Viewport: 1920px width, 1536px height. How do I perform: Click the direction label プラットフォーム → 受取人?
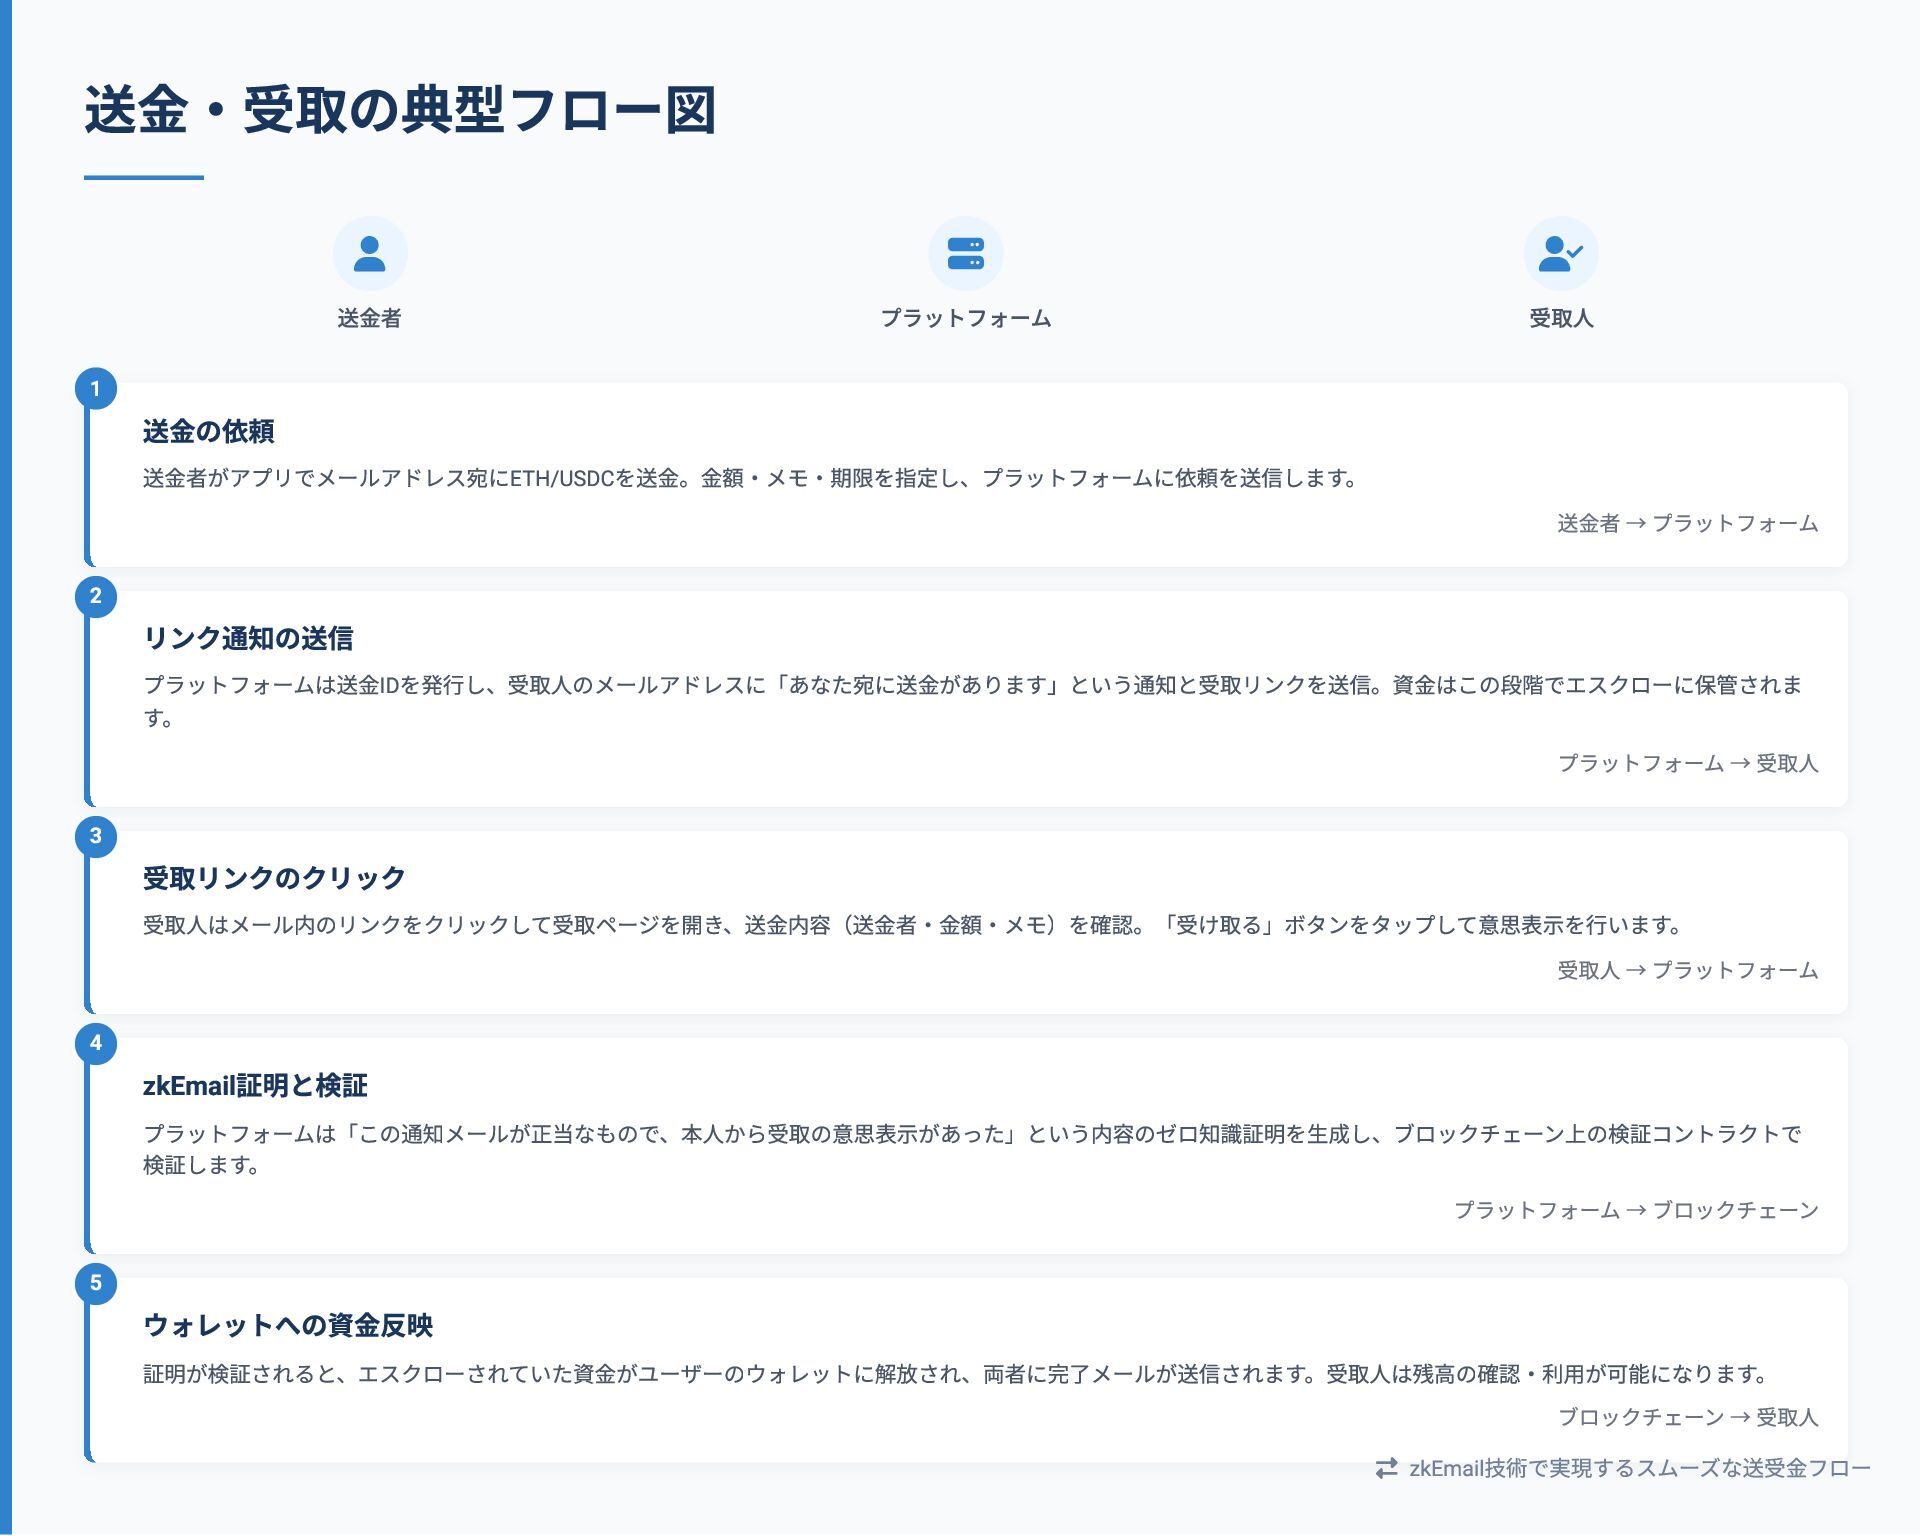click(x=1687, y=763)
